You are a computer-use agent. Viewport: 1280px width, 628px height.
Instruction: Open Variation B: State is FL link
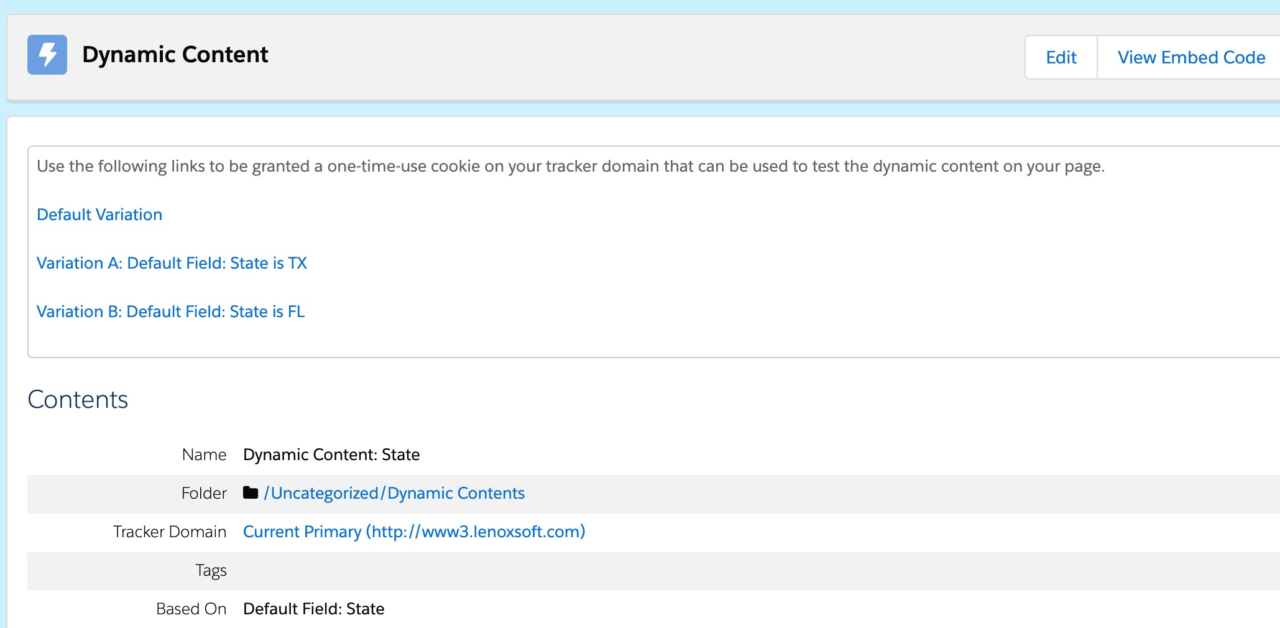171,311
